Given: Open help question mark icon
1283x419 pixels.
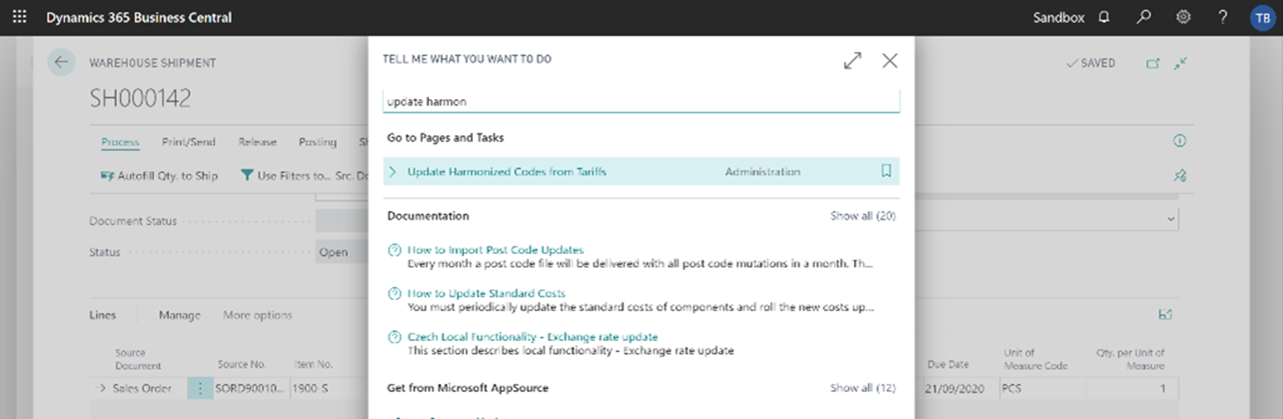Looking at the screenshot, I should (1223, 17).
